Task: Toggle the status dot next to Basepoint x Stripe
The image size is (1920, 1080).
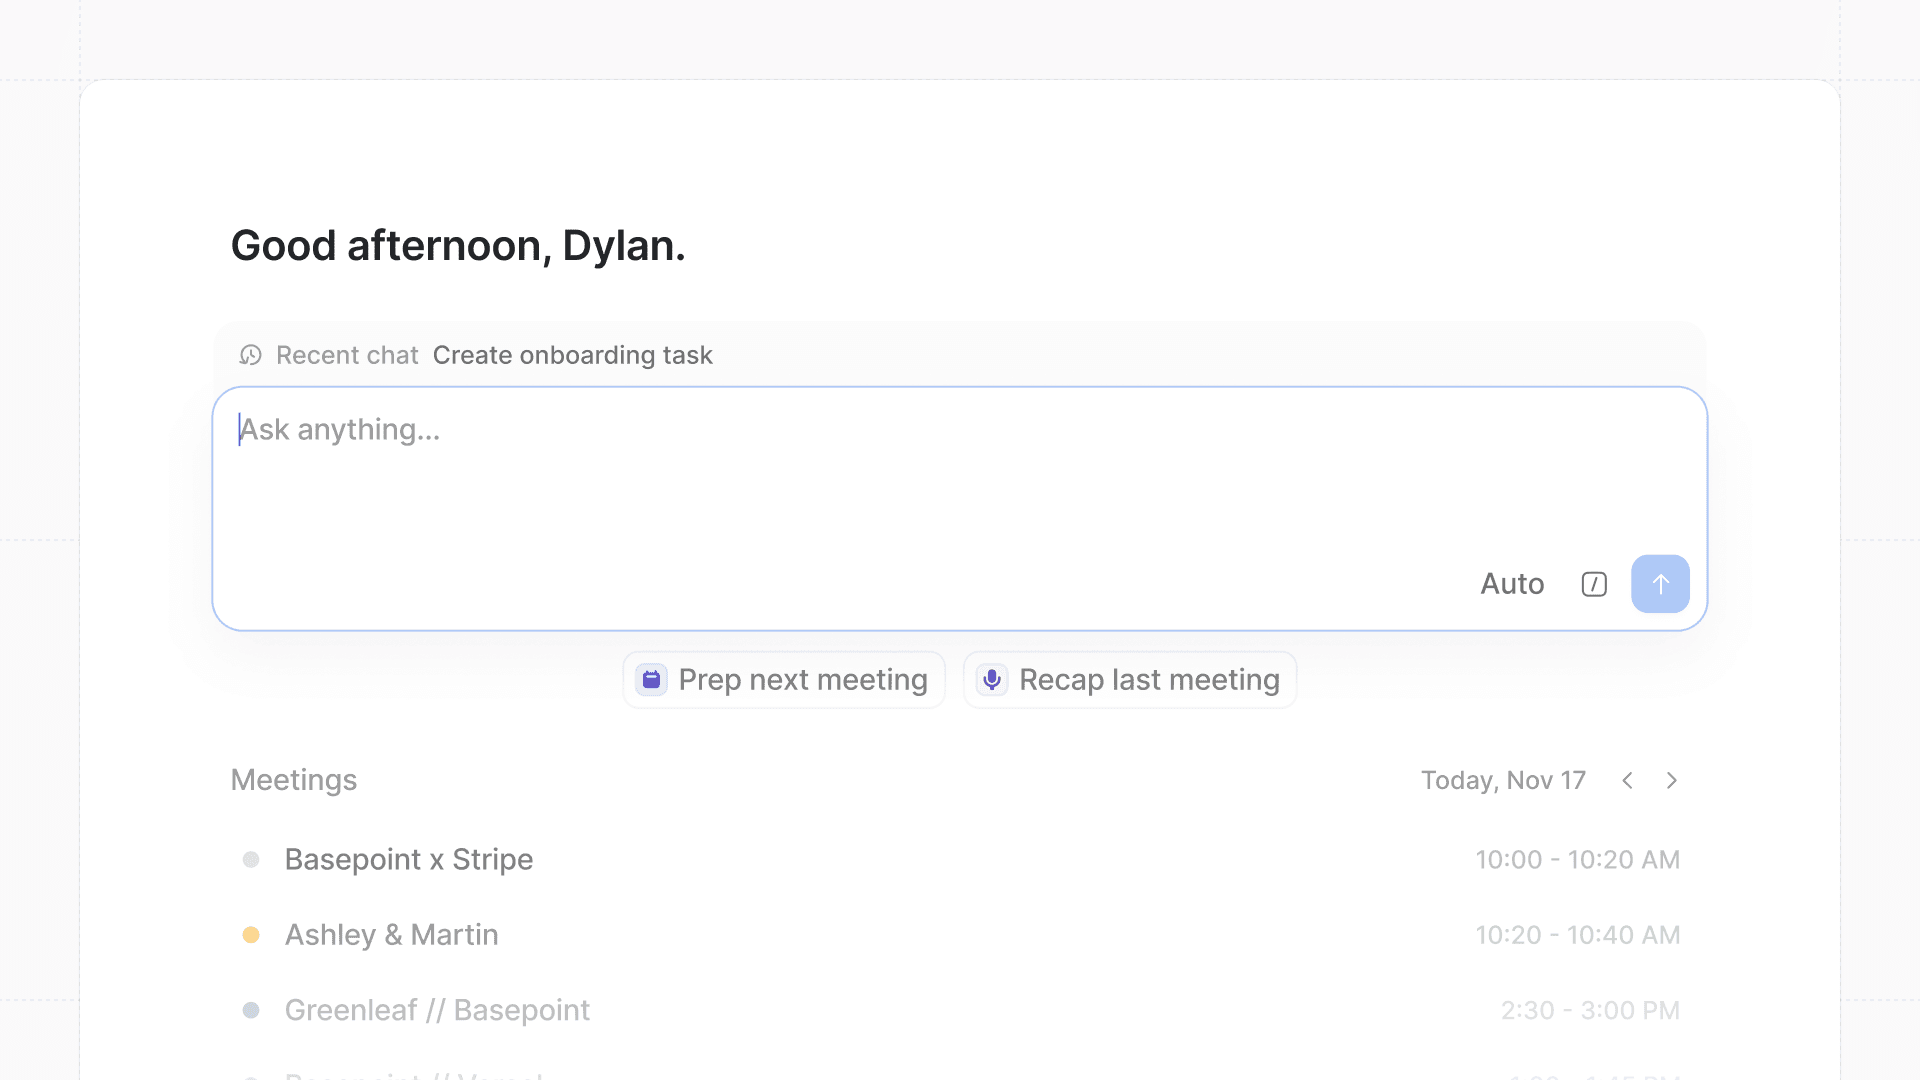Action: click(x=252, y=859)
